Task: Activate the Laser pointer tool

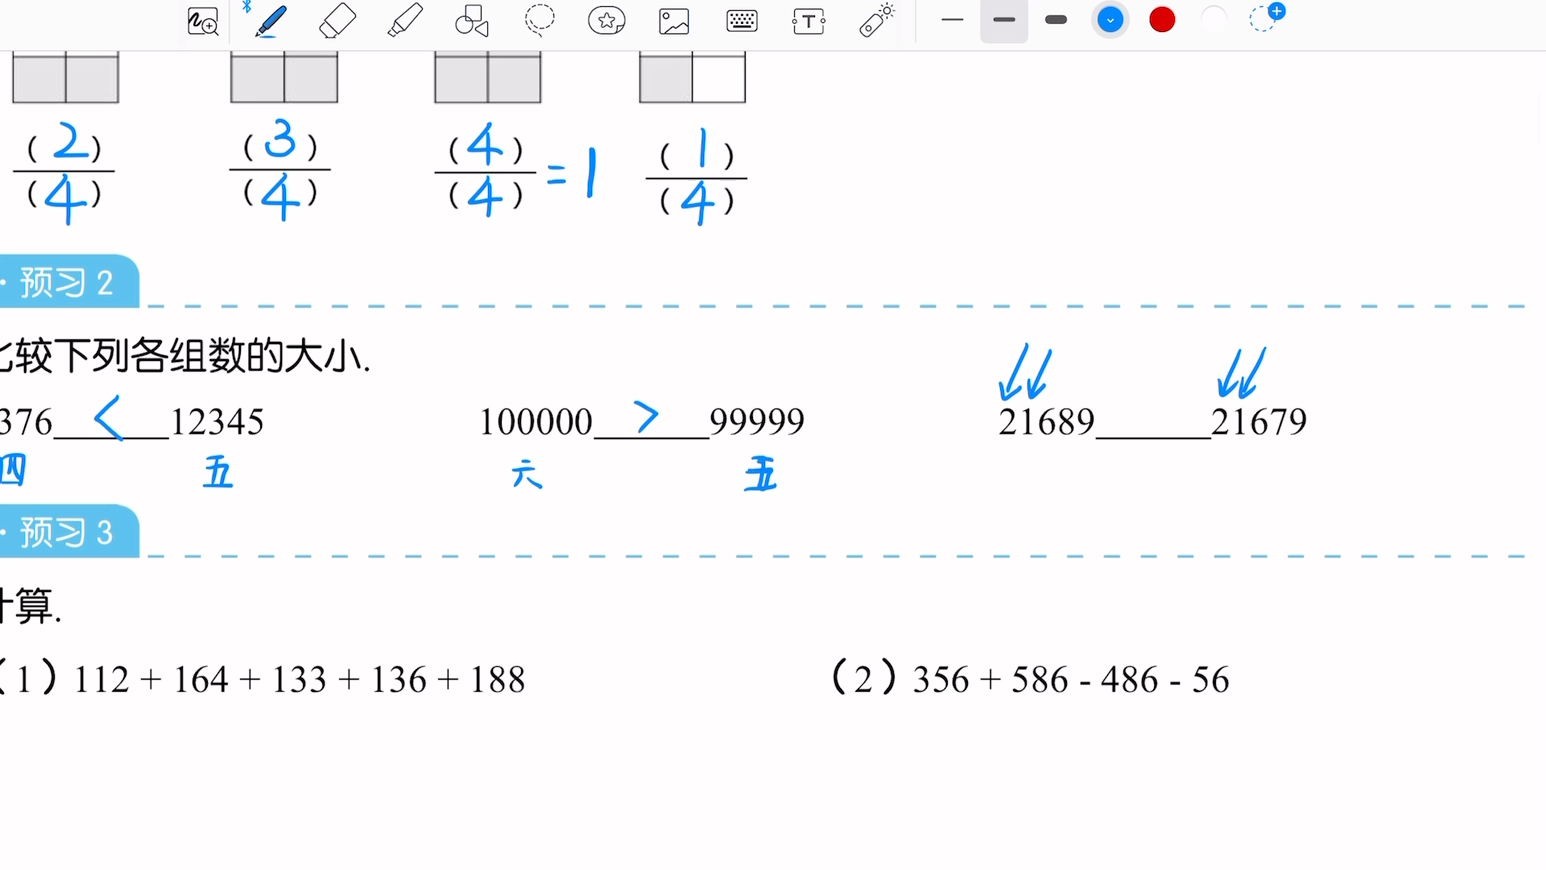Action: (x=877, y=21)
